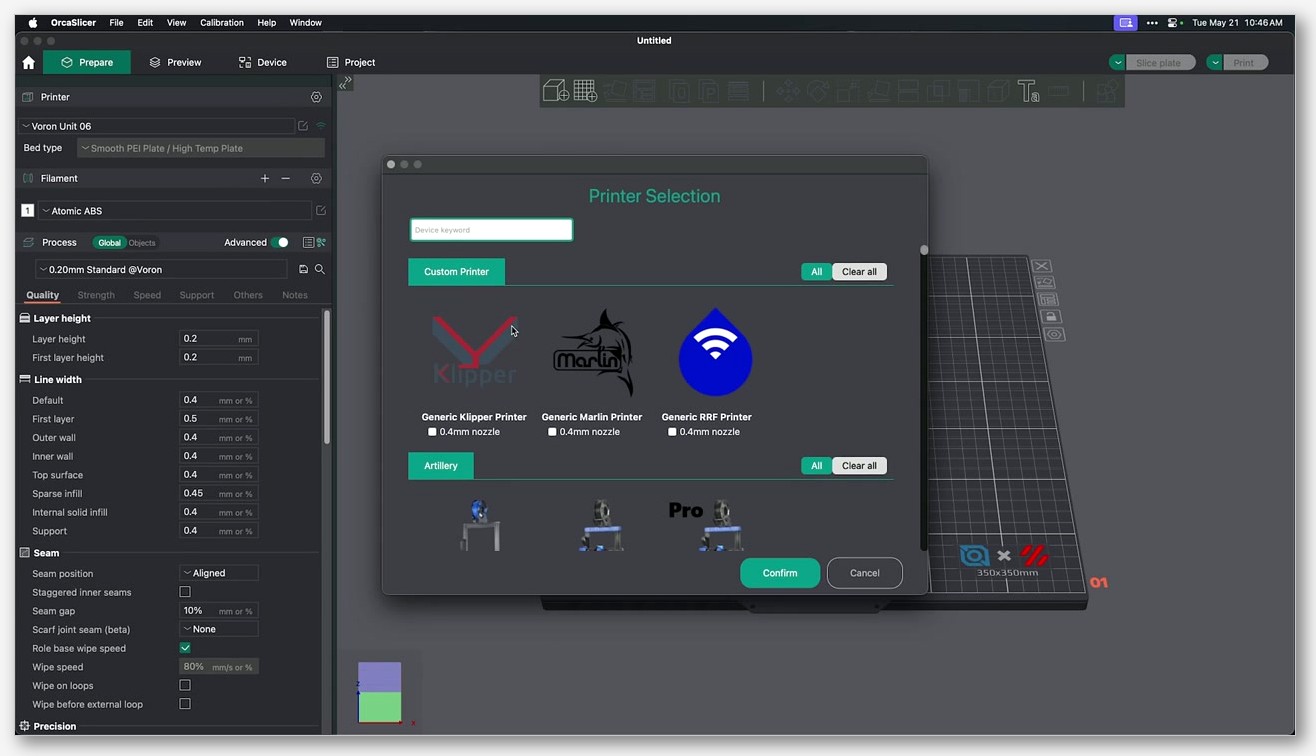Click the compare presets icon
Image resolution: width=1316 pixels, height=756 pixels.
(x=321, y=242)
